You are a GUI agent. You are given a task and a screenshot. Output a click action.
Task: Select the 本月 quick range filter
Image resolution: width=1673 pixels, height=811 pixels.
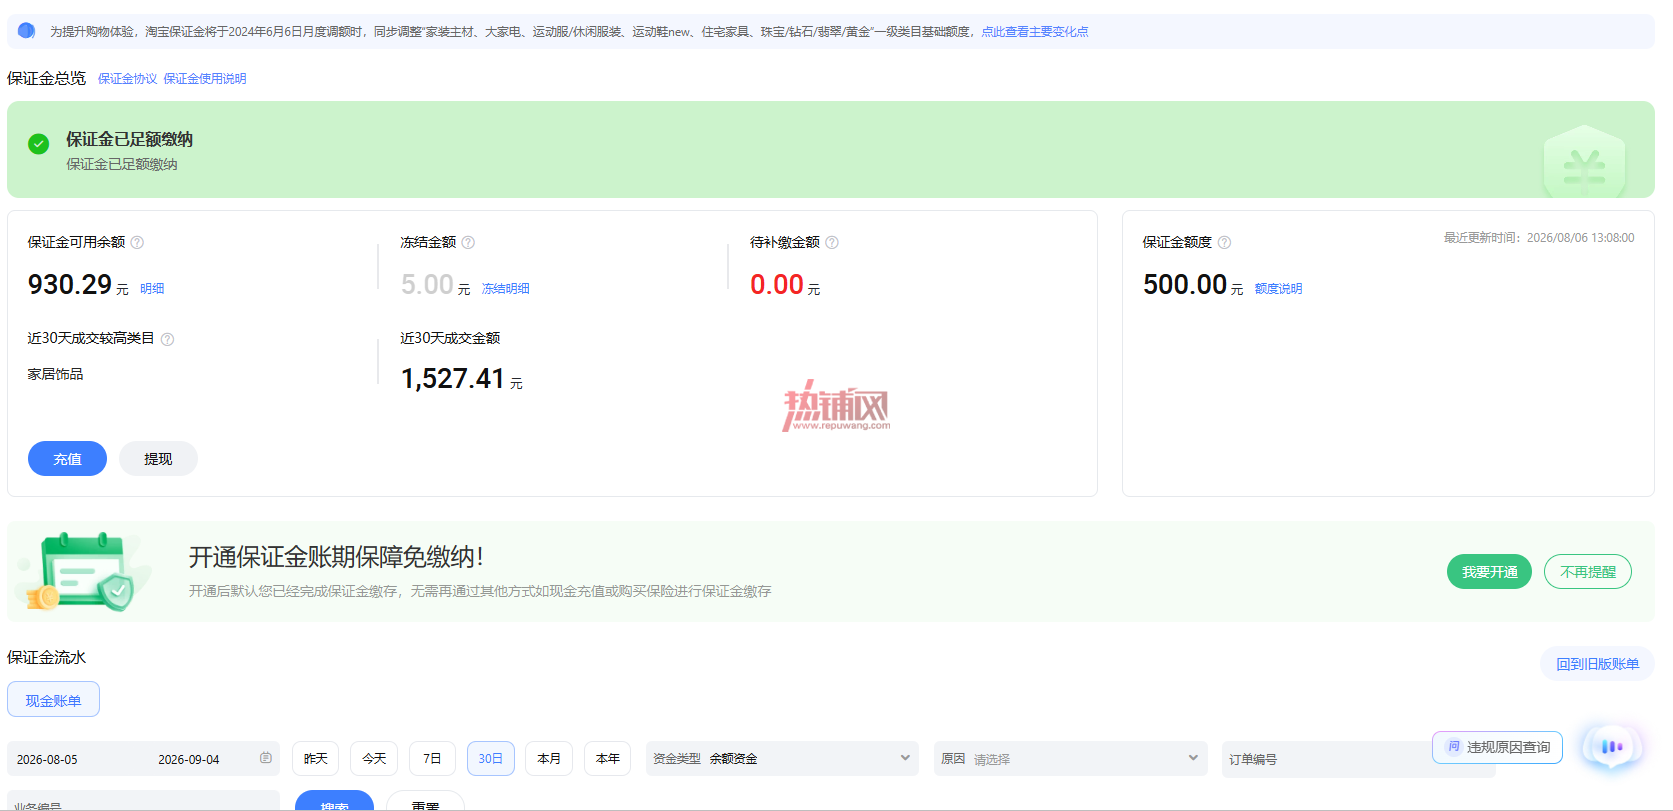click(x=549, y=758)
